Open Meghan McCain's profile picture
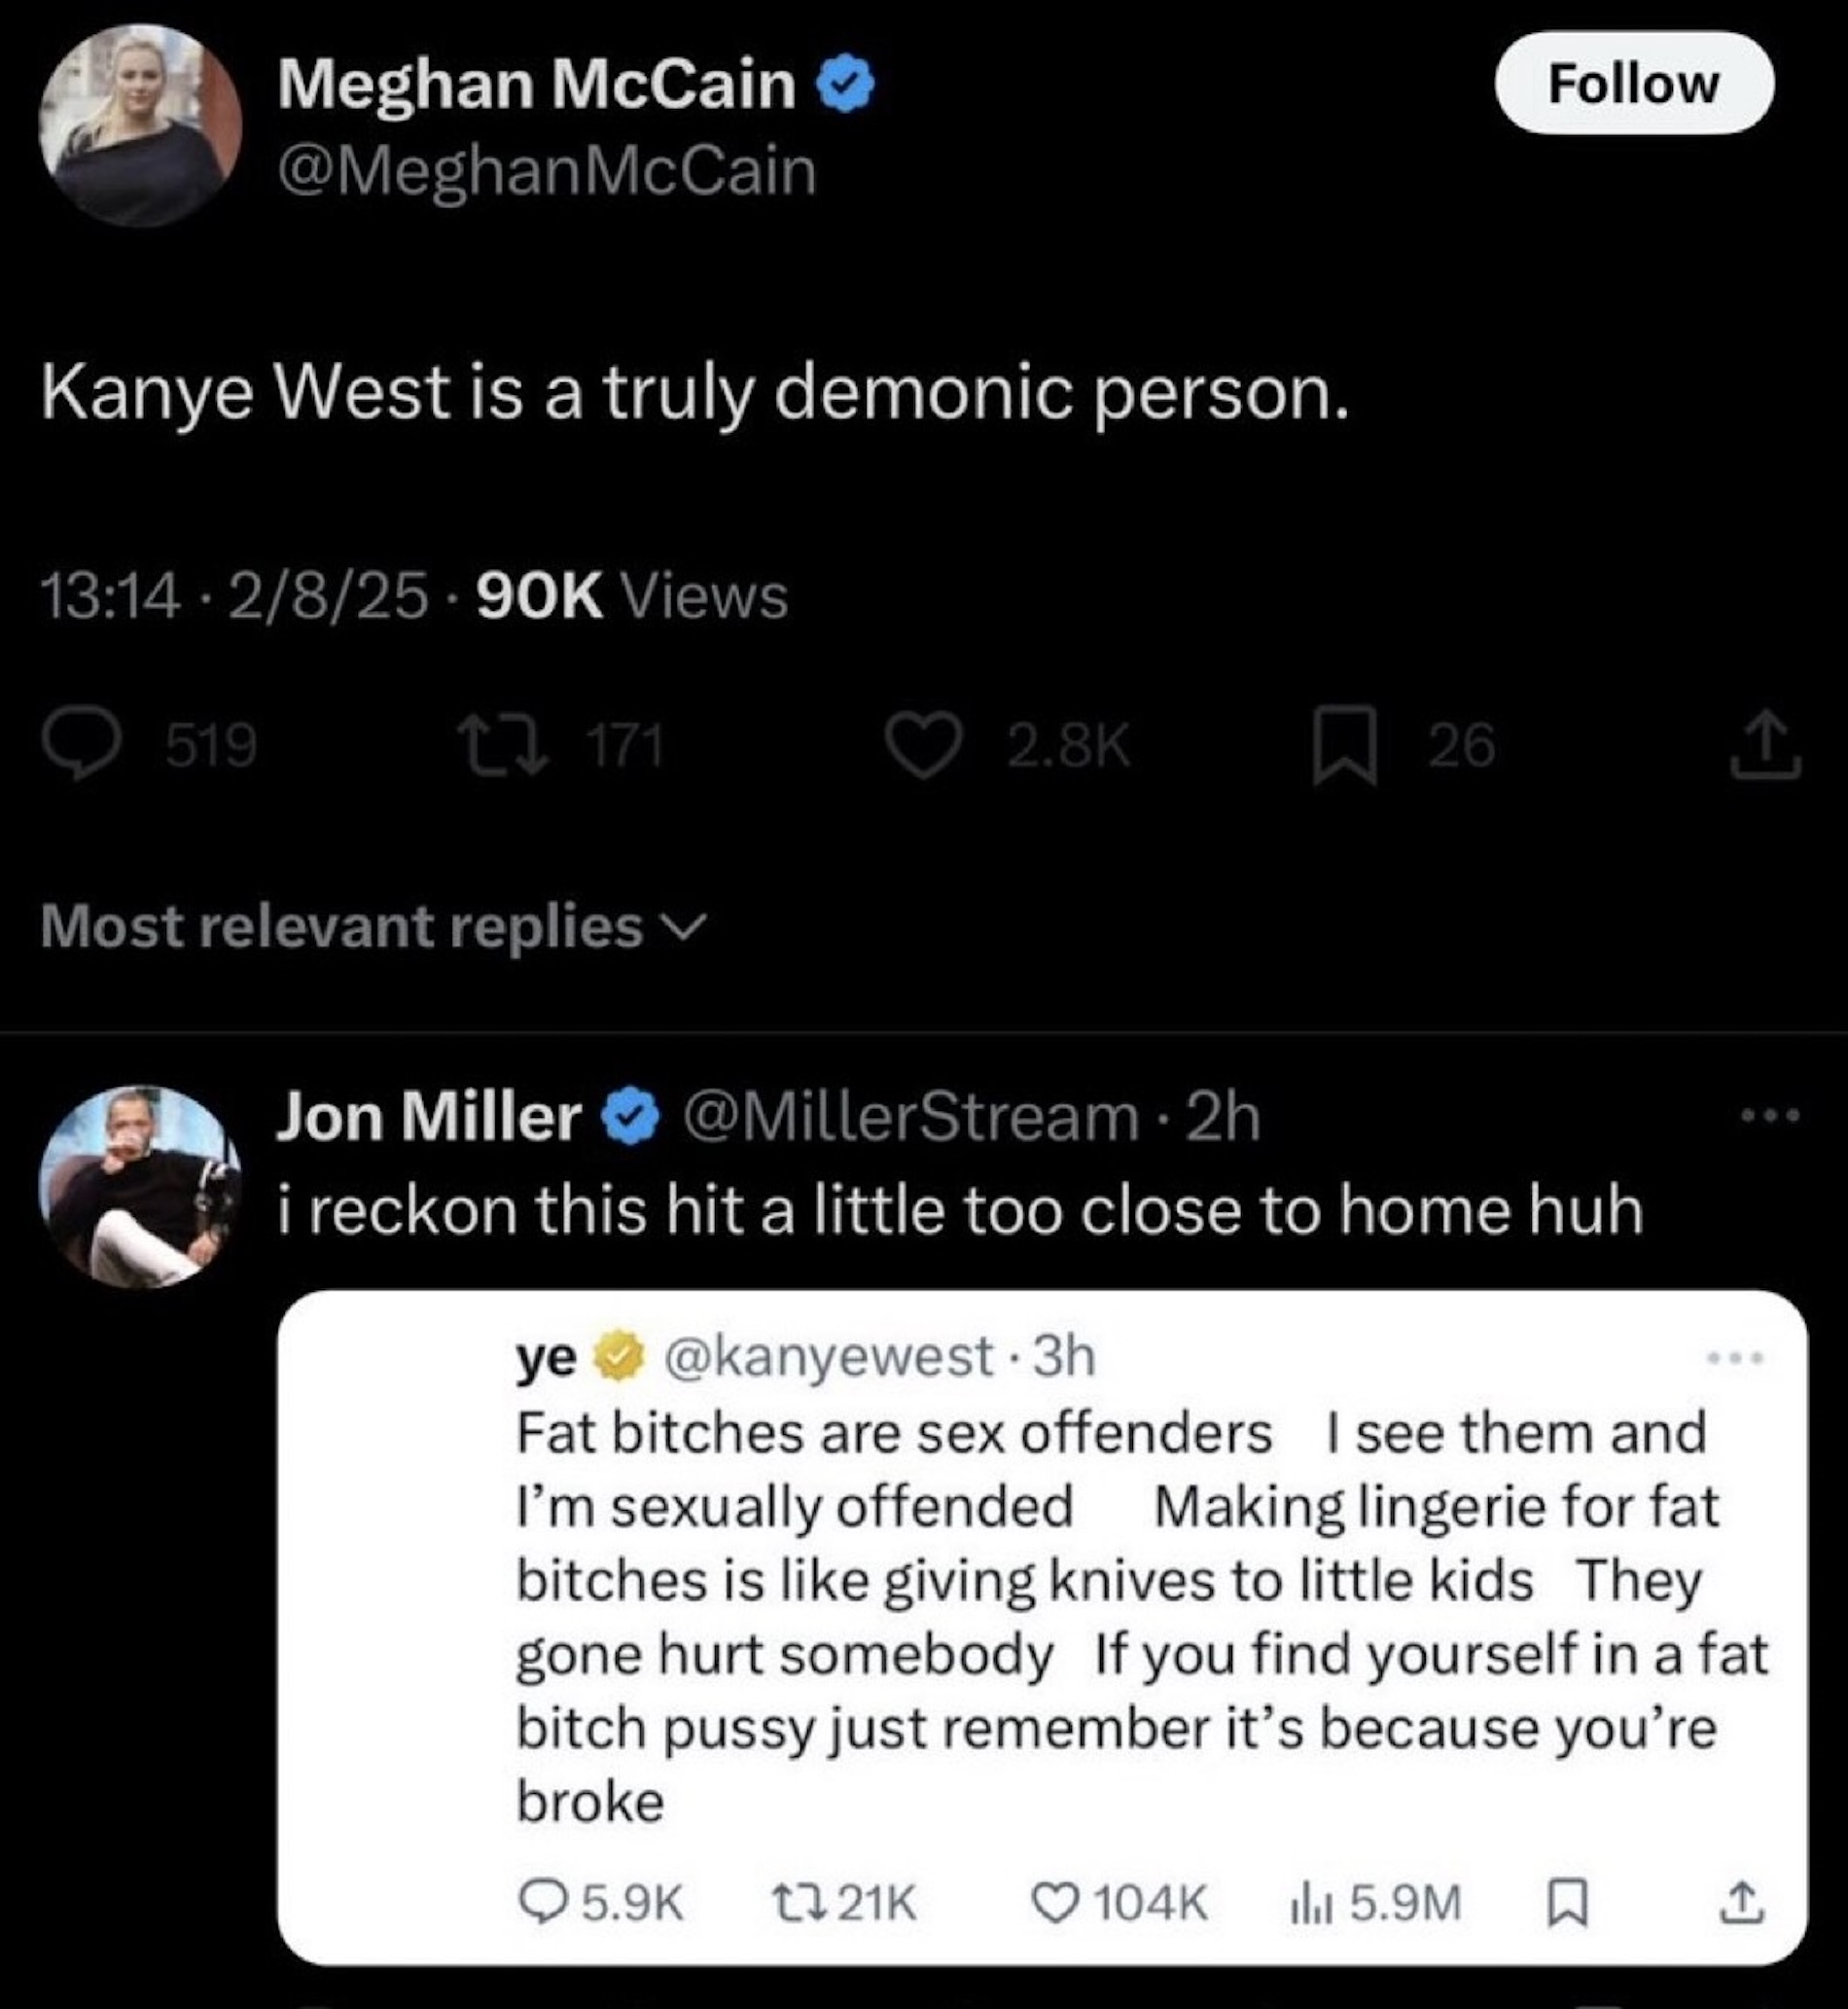1848x2009 pixels. (140, 125)
